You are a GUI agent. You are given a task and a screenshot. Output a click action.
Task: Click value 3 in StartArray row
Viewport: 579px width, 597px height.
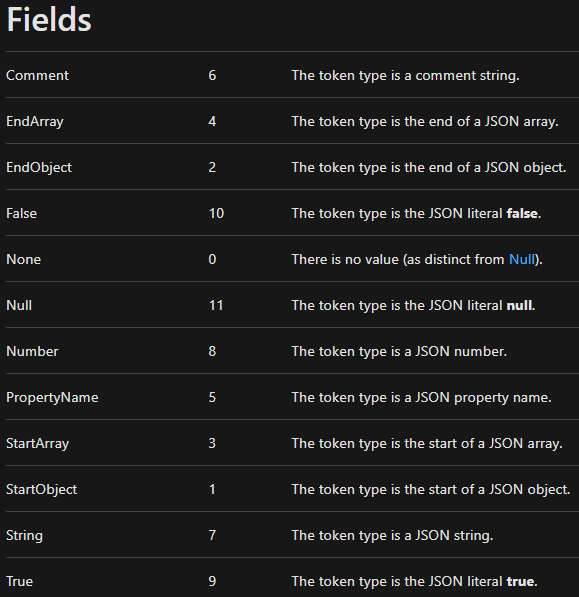[212, 444]
